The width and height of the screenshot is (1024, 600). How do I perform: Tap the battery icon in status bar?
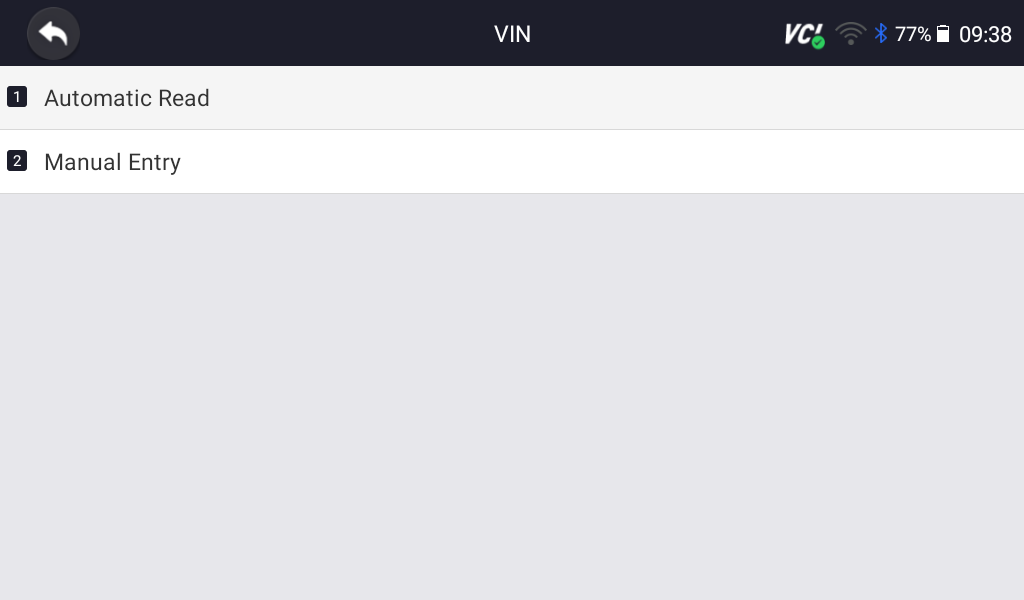click(943, 33)
